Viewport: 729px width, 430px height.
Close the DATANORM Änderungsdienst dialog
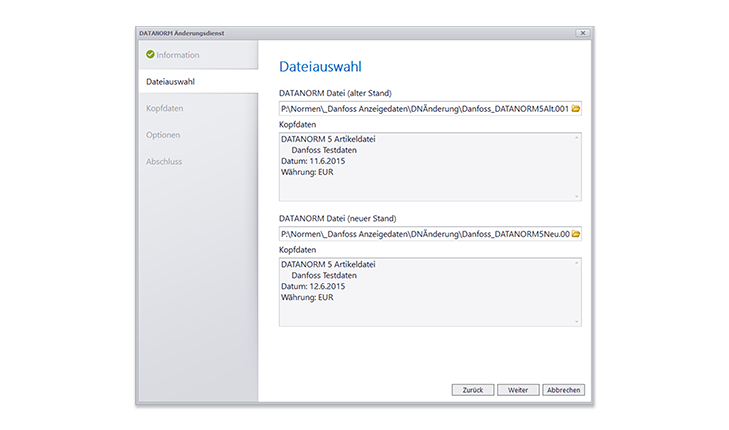point(583,33)
